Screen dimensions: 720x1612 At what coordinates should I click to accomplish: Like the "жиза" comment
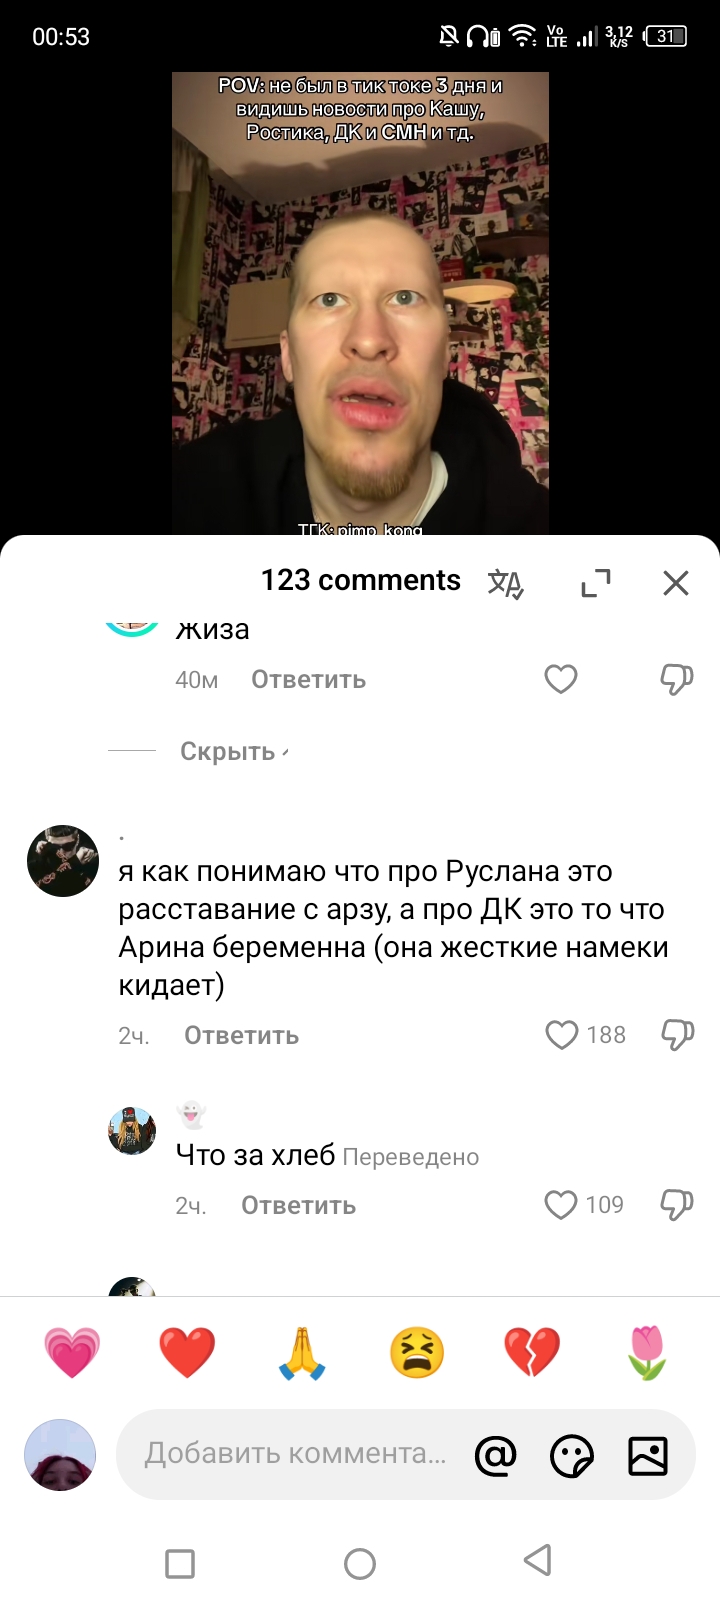click(561, 680)
